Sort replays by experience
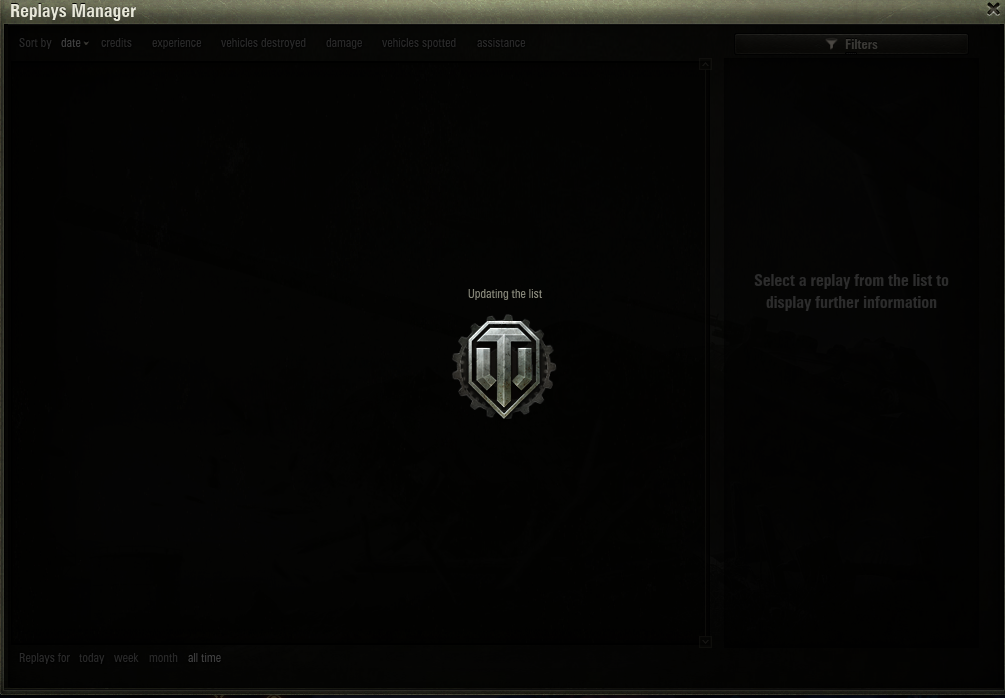 (176, 43)
